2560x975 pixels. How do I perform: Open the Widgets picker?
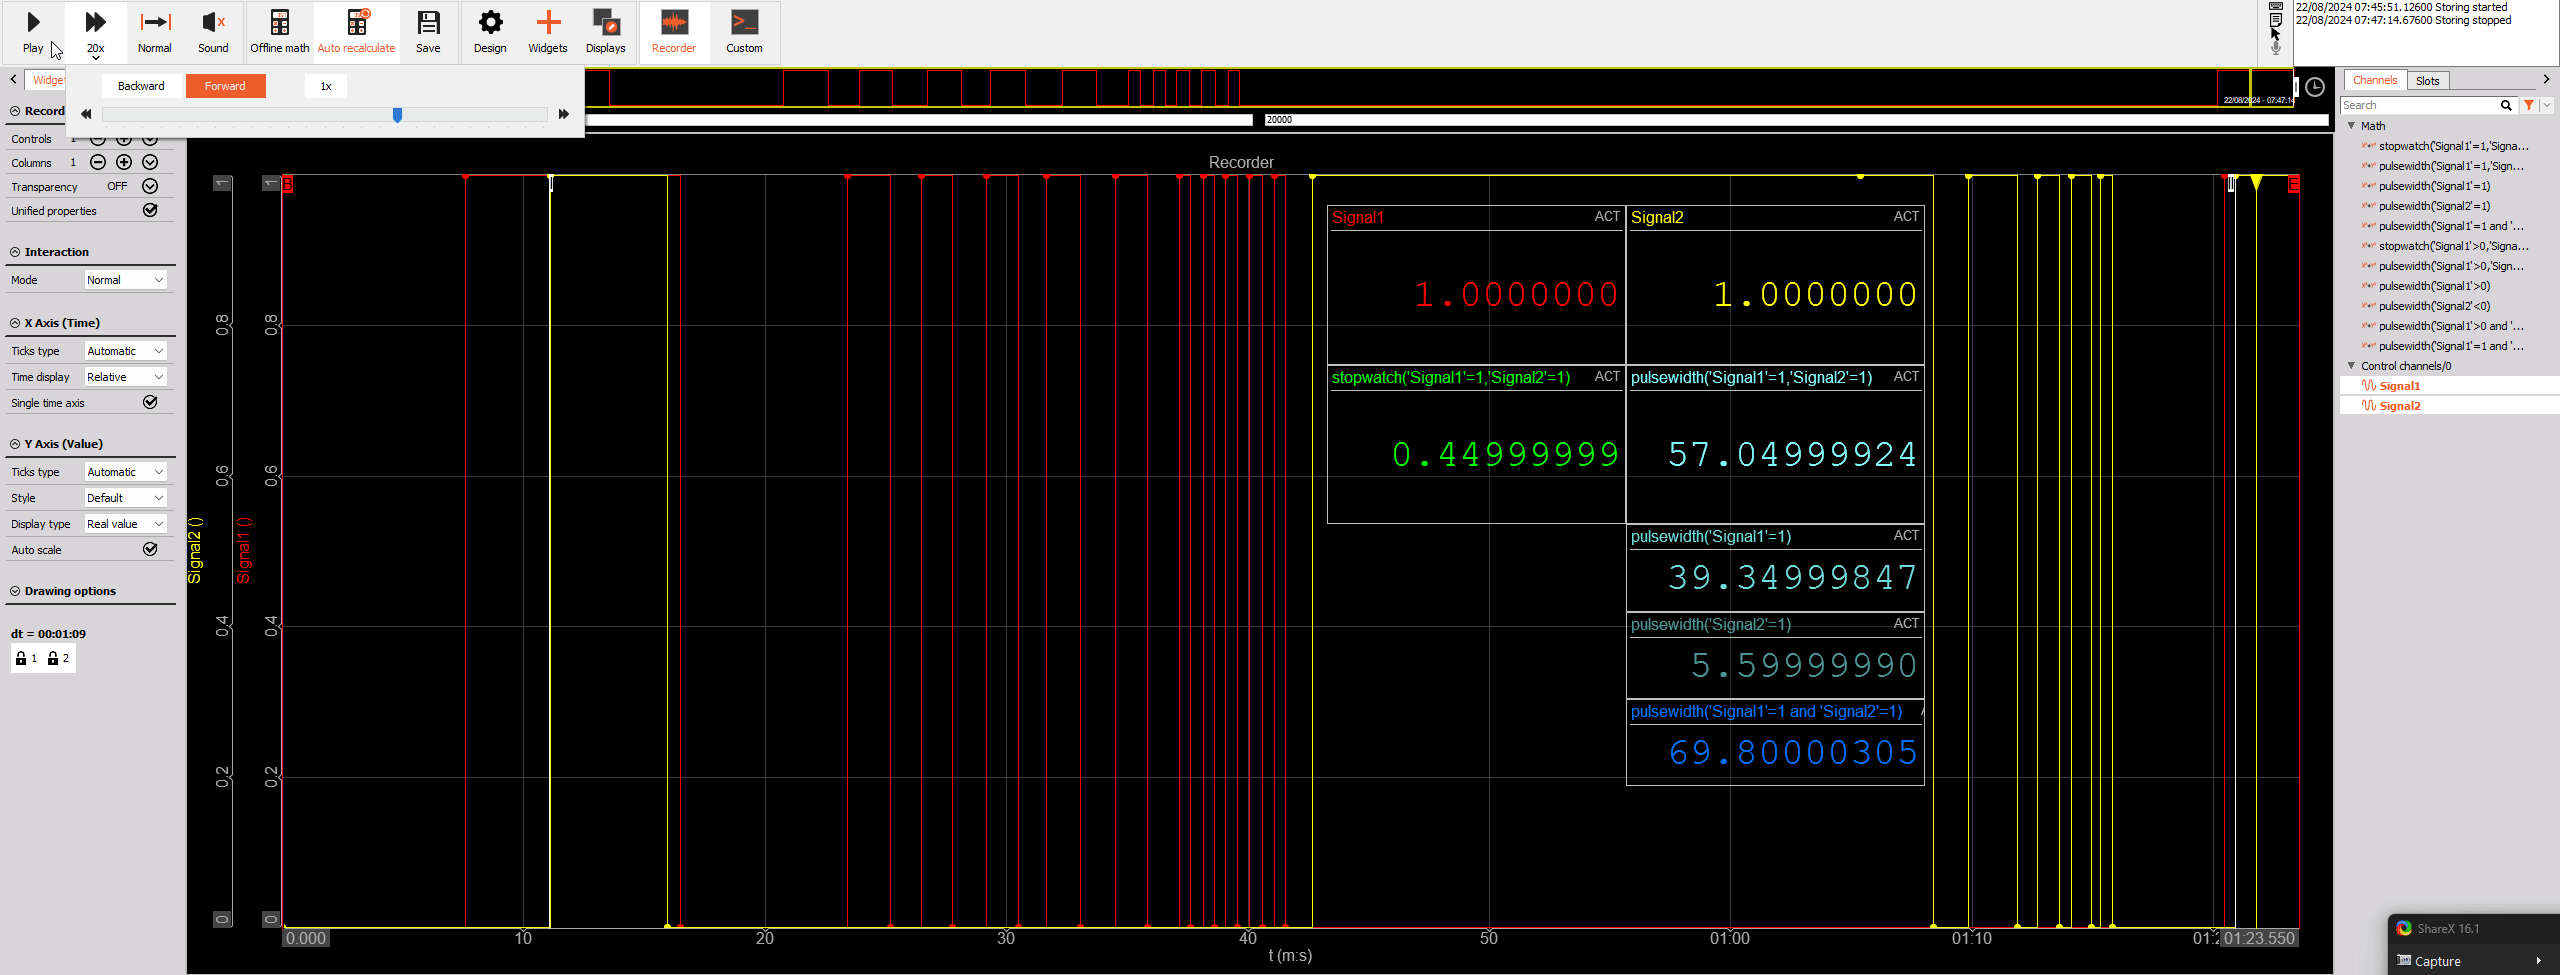click(x=548, y=32)
